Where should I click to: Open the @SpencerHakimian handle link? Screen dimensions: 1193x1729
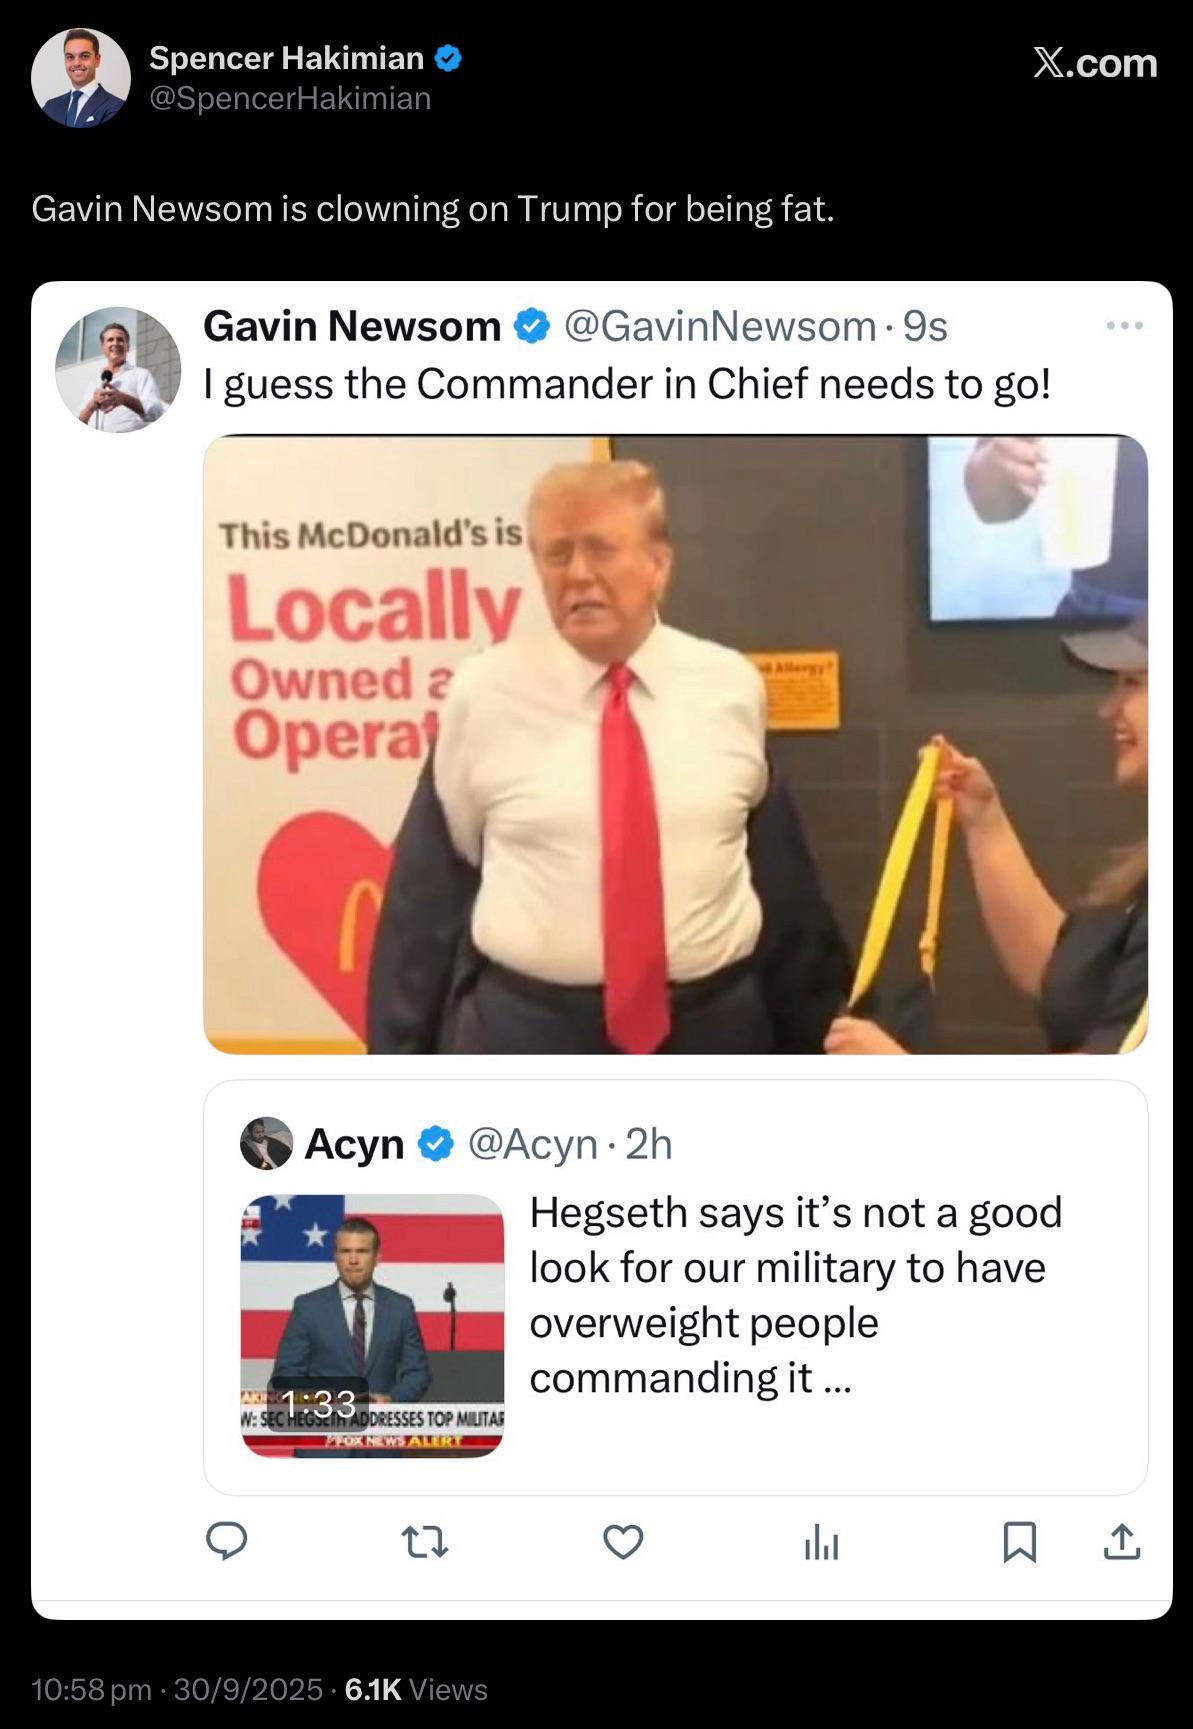[290, 98]
